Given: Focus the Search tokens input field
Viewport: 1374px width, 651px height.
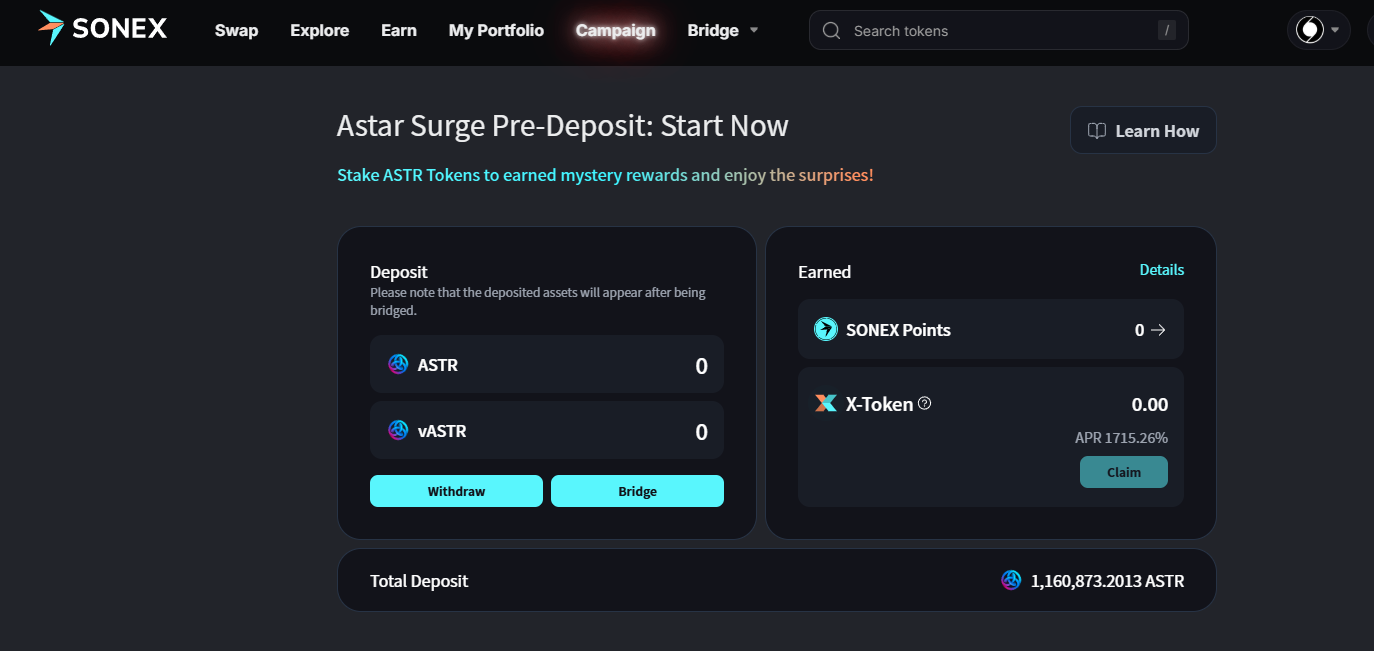Looking at the screenshot, I should click(998, 30).
